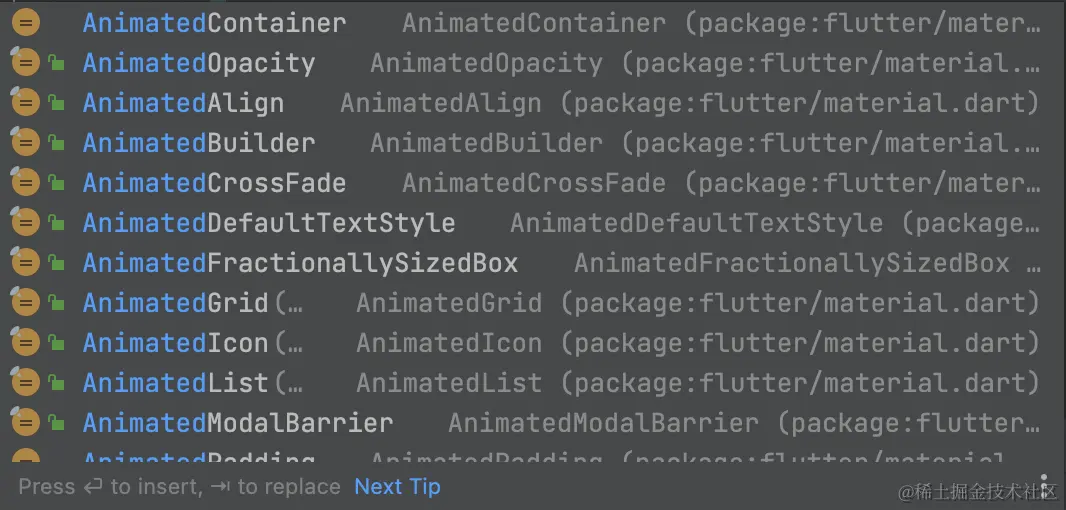Select the partially visible AnimatedPadding row

tap(198, 459)
